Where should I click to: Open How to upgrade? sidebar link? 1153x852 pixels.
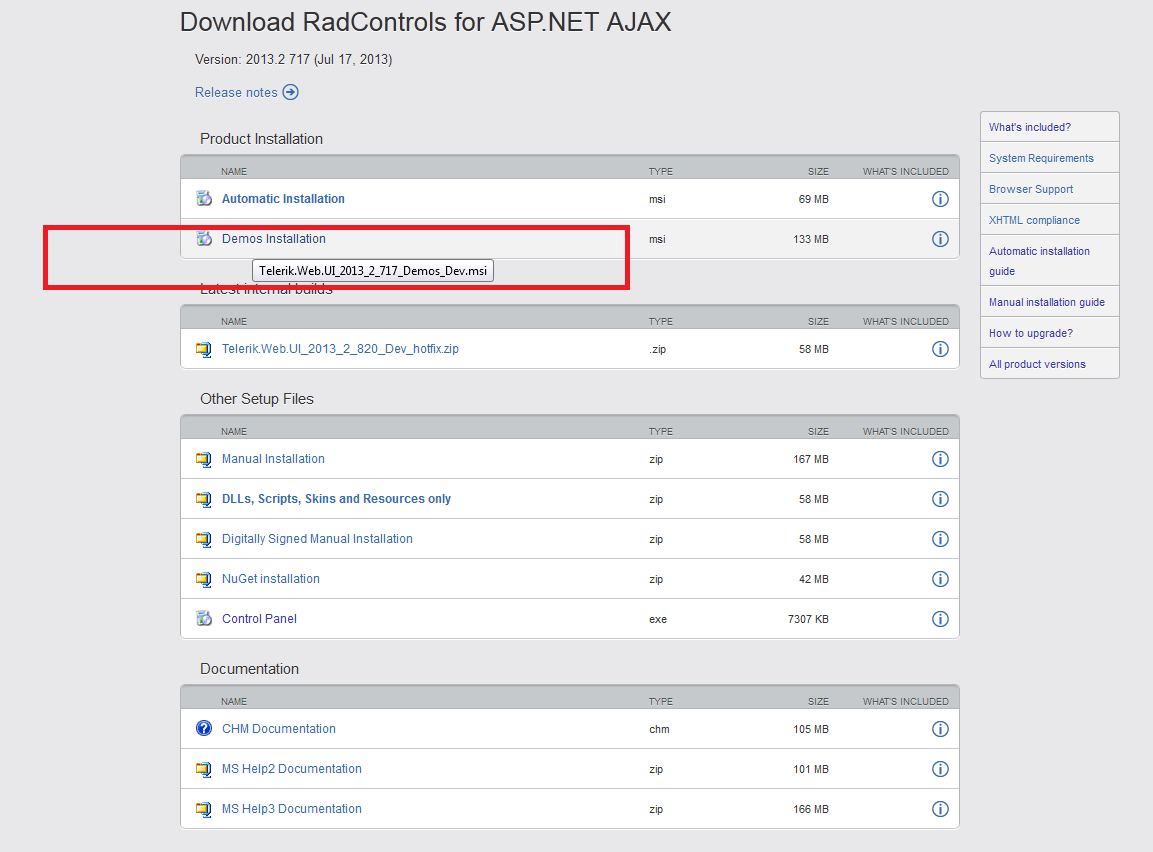coord(1030,333)
